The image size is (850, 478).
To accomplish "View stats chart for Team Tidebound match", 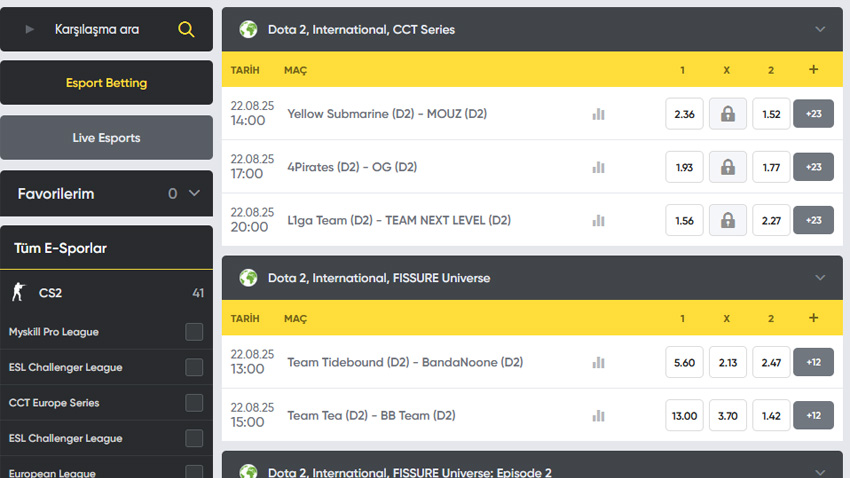I will coord(598,362).
